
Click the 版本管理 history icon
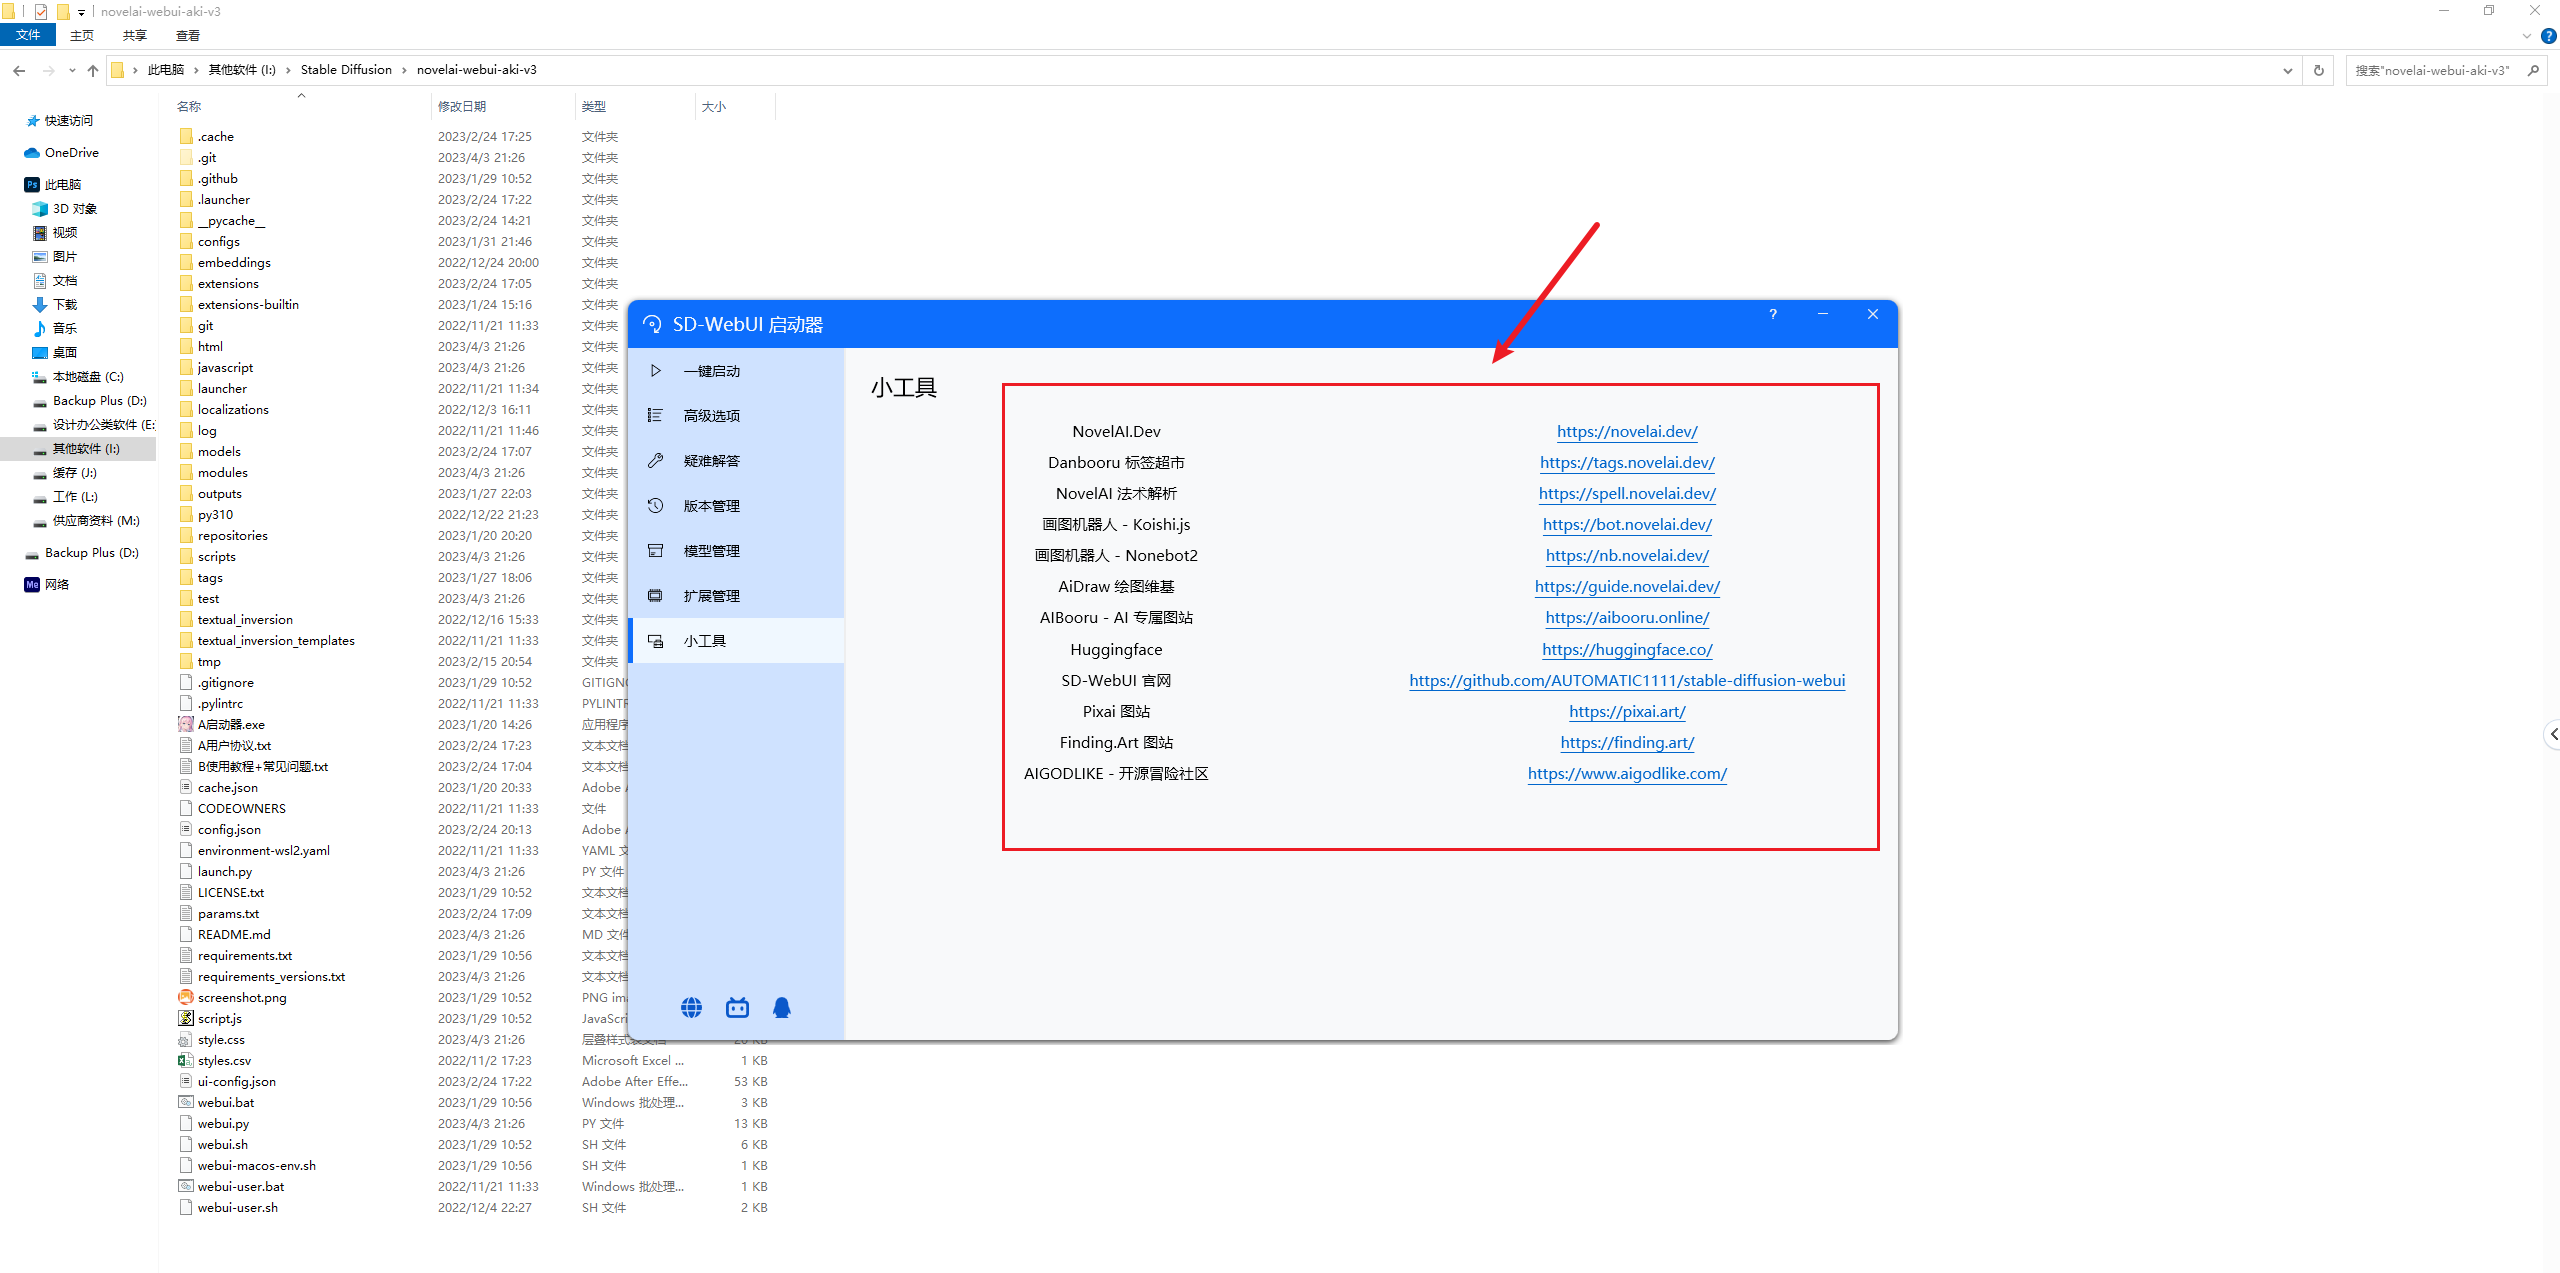(x=655, y=505)
